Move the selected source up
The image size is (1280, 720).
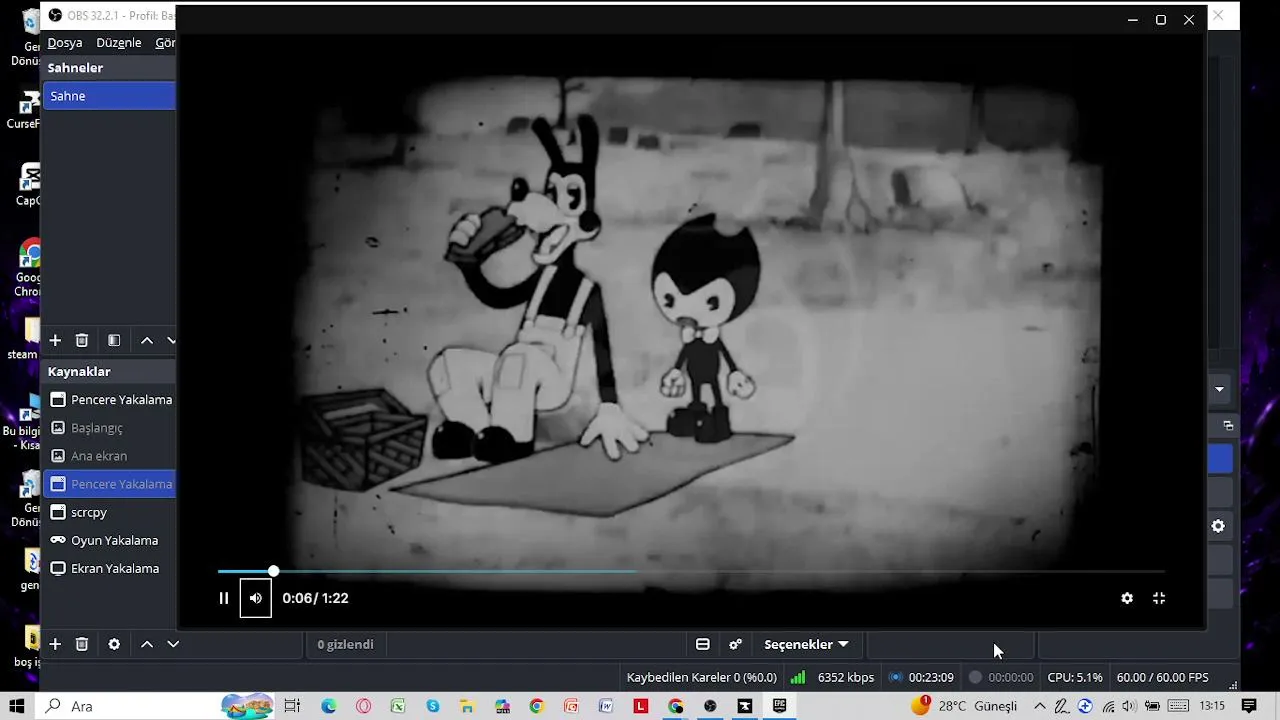point(147,644)
